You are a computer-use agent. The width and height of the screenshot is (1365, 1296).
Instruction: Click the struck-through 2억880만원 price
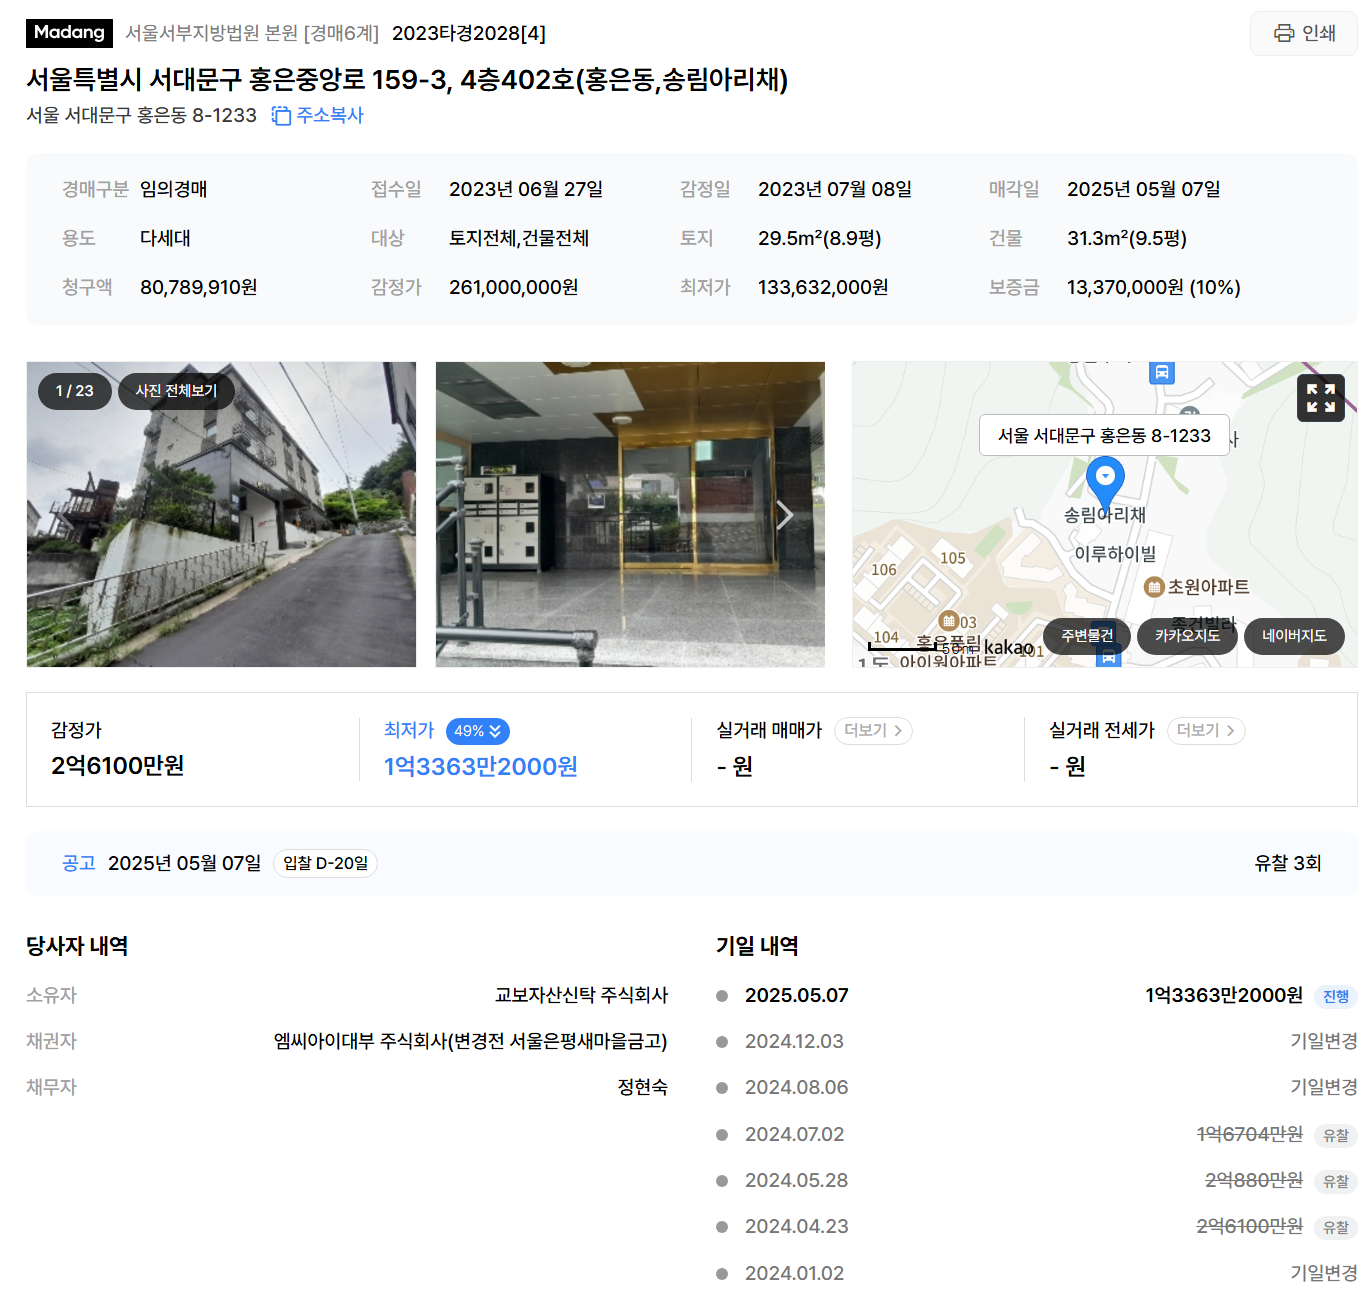coord(1254,1181)
